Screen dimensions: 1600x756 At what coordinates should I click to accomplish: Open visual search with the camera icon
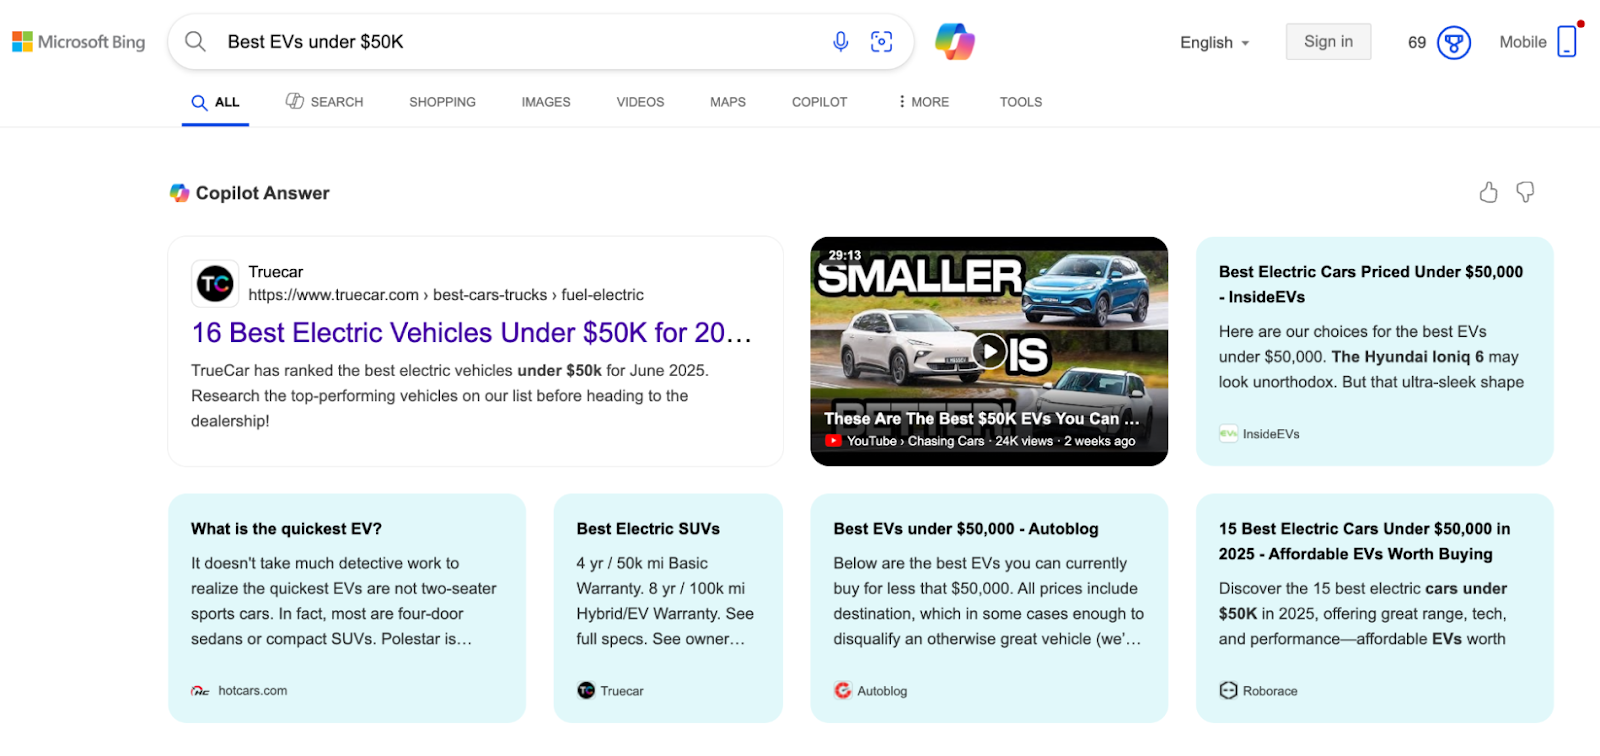[x=881, y=41]
